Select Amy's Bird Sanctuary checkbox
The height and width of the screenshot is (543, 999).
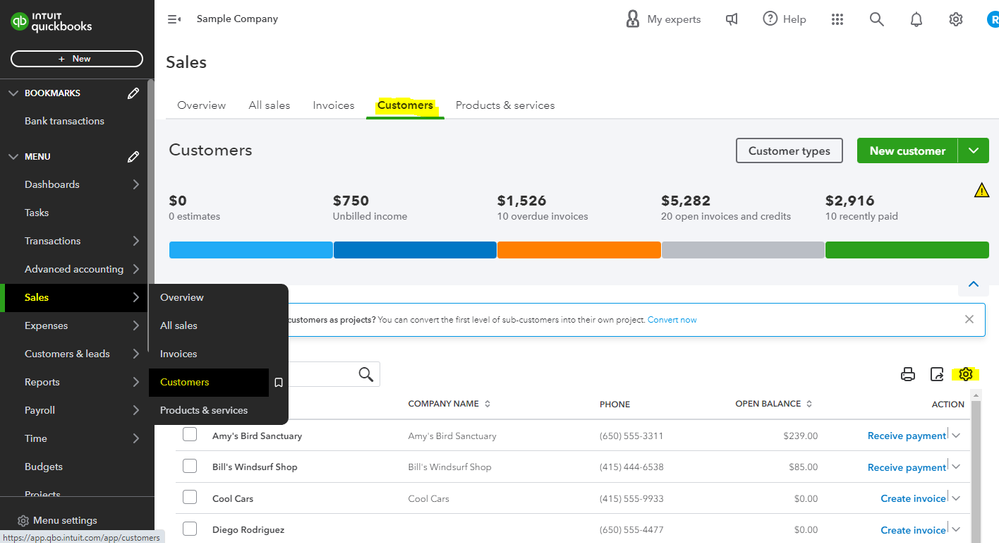point(190,435)
